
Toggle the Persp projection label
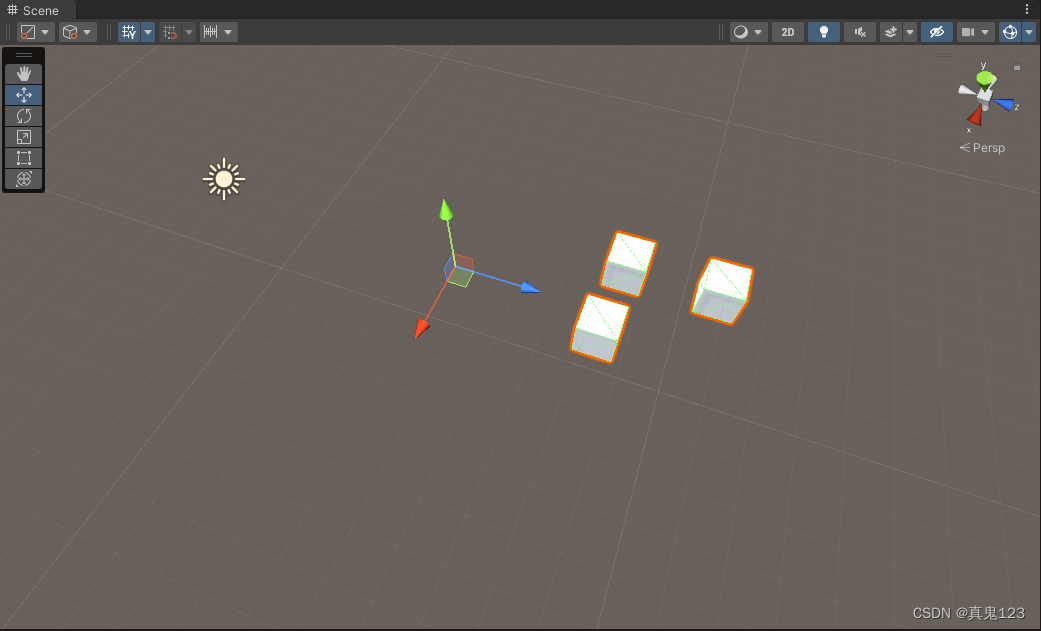pos(982,147)
